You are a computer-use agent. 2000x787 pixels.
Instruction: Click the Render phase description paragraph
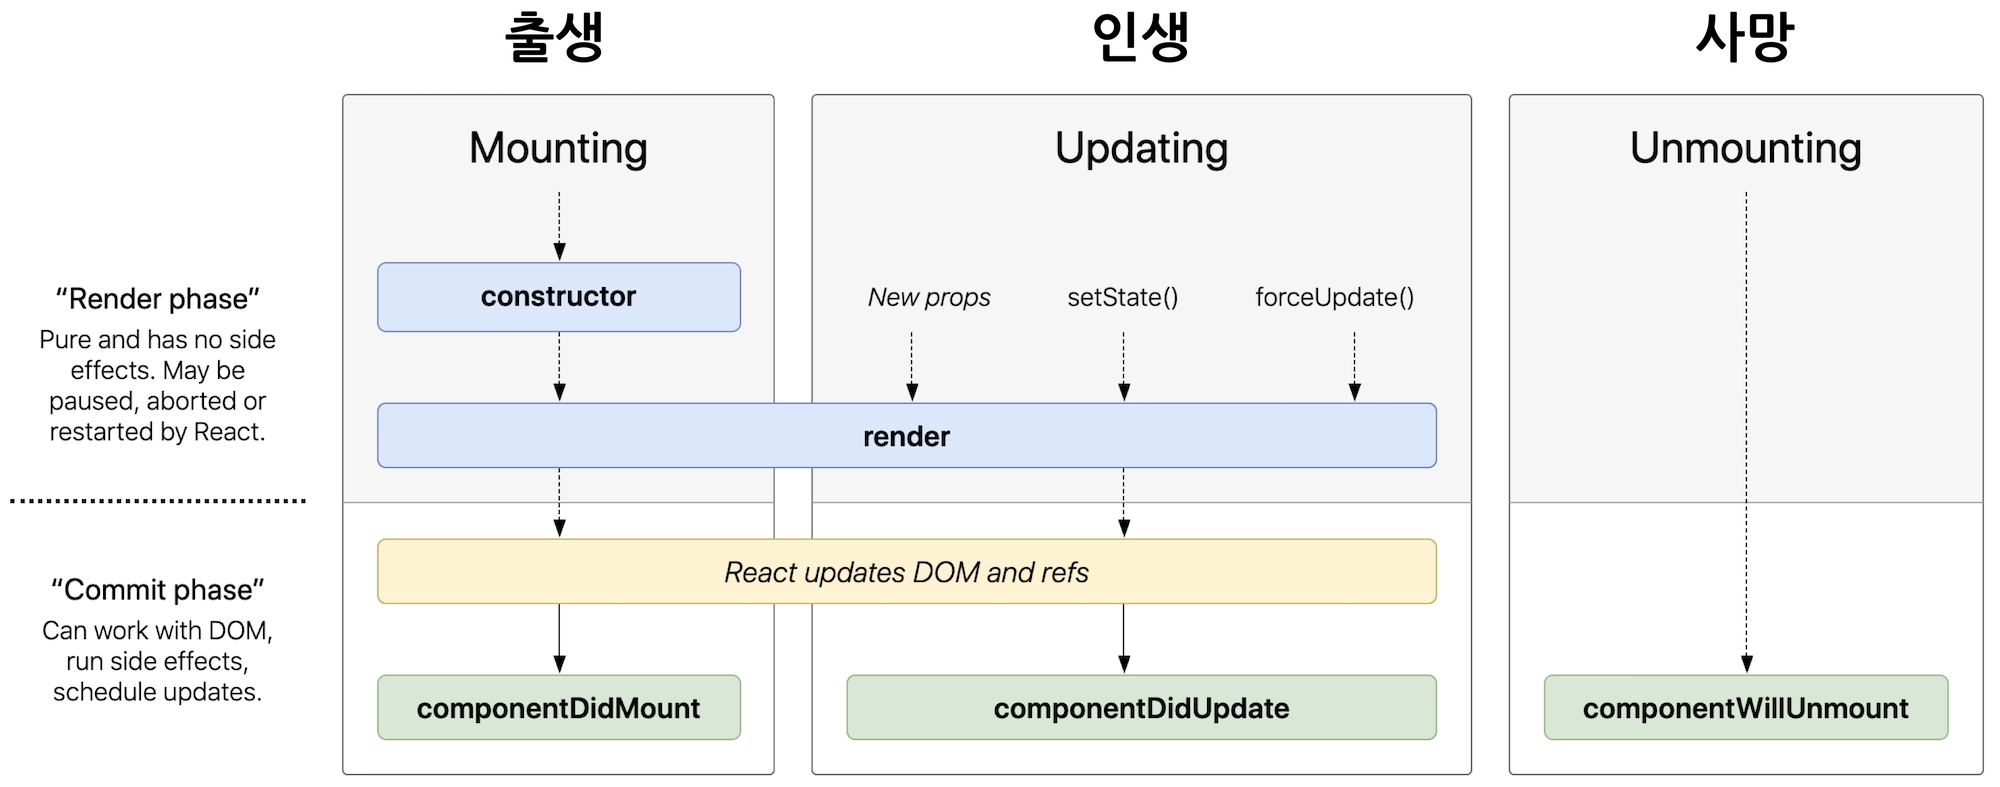(x=158, y=386)
